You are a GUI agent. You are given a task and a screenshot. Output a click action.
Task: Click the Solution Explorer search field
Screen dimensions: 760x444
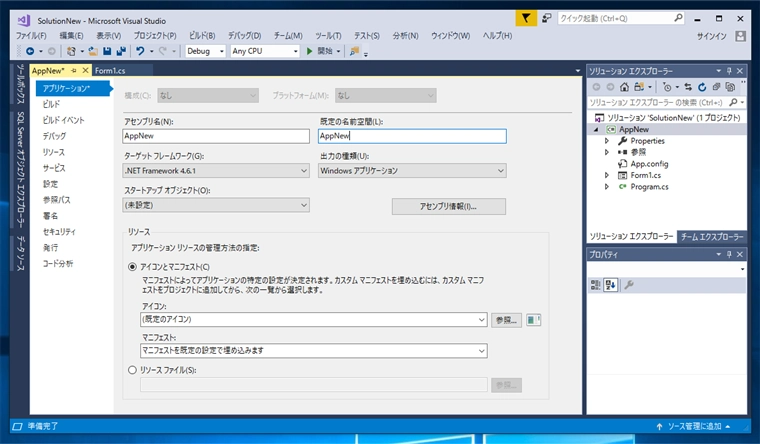pos(666,102)
